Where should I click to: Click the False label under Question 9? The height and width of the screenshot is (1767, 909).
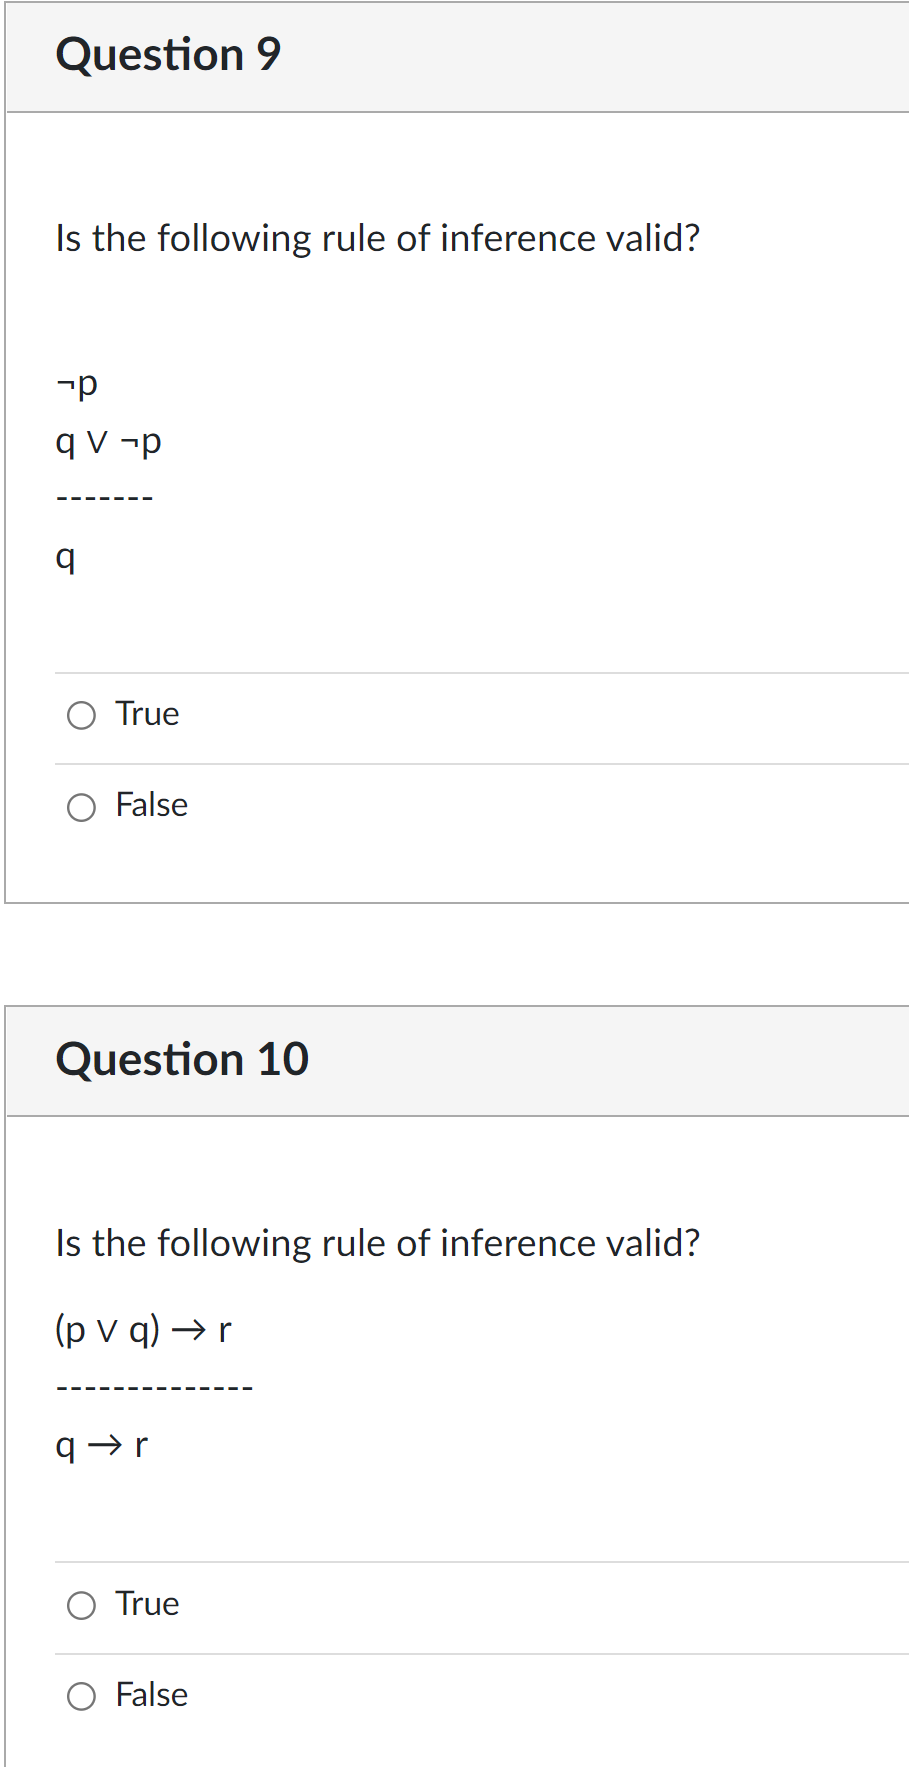[150, 805]
